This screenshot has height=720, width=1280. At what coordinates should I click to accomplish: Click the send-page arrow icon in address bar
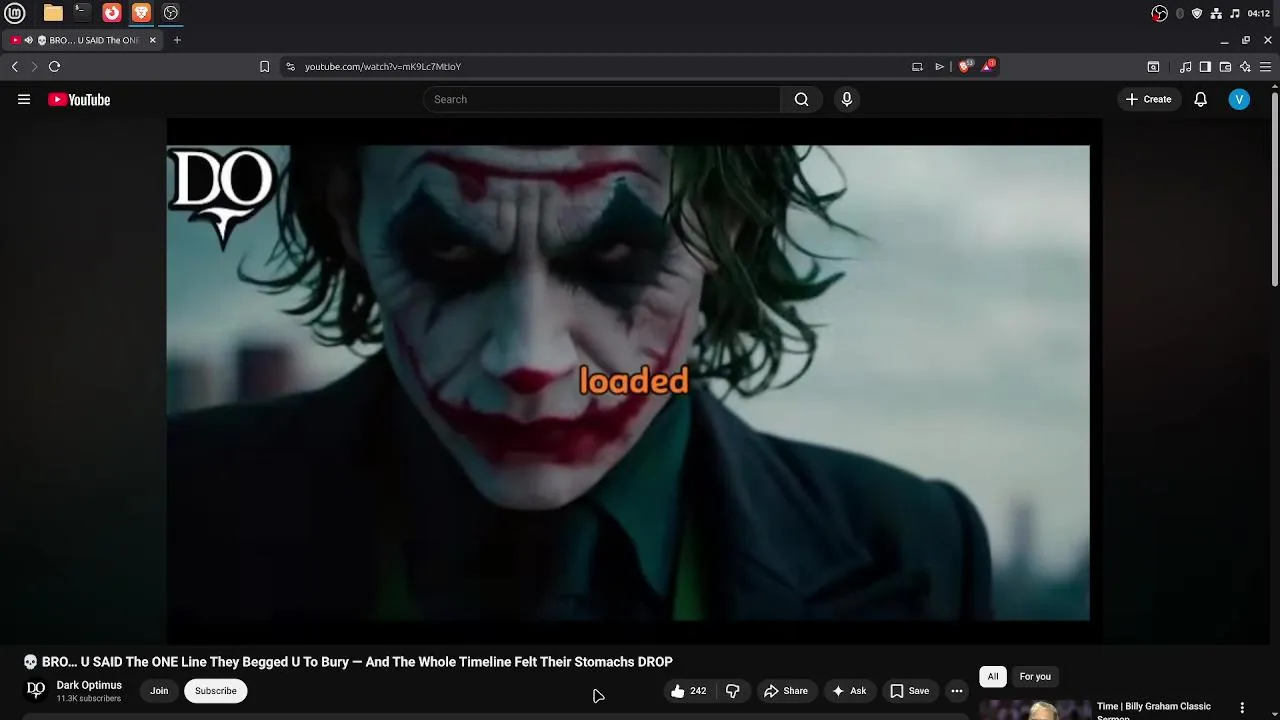click(x=939, y=66)
